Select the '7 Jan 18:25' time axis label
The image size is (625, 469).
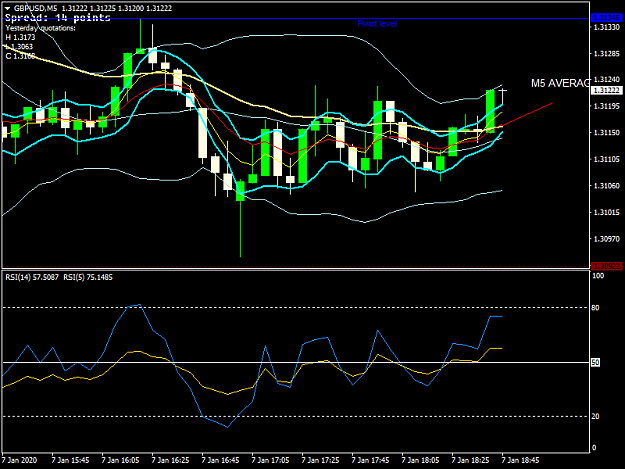pos(470,460)
